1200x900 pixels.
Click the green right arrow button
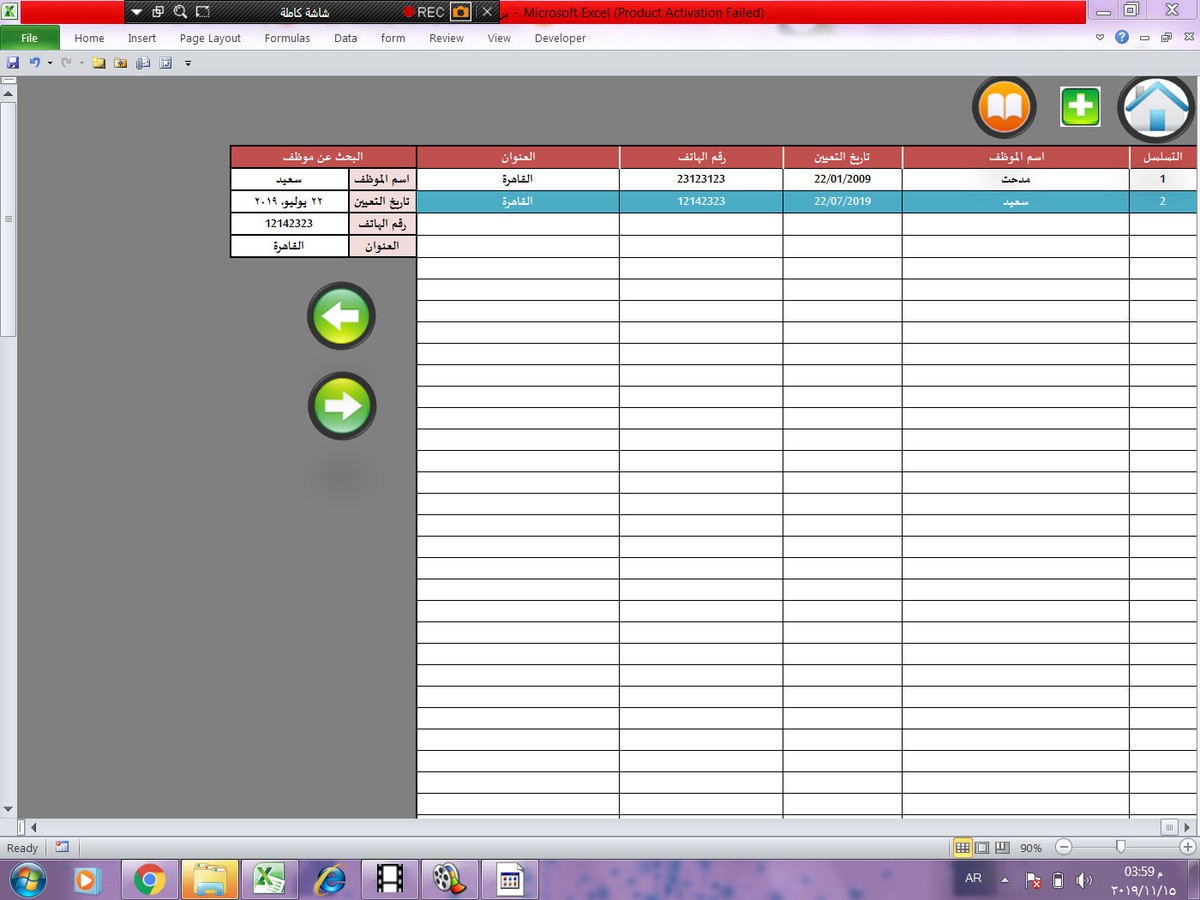click(342, 406)
